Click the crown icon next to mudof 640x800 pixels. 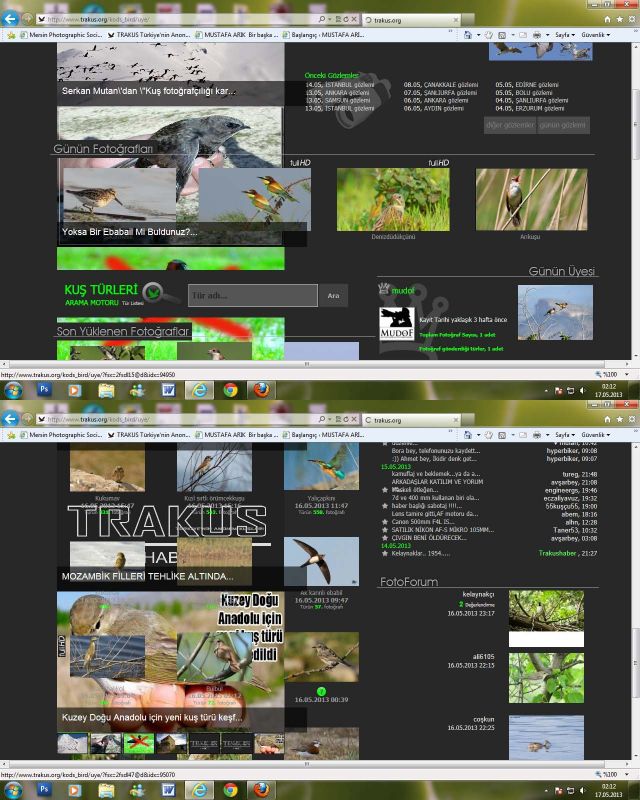(383, 289)
